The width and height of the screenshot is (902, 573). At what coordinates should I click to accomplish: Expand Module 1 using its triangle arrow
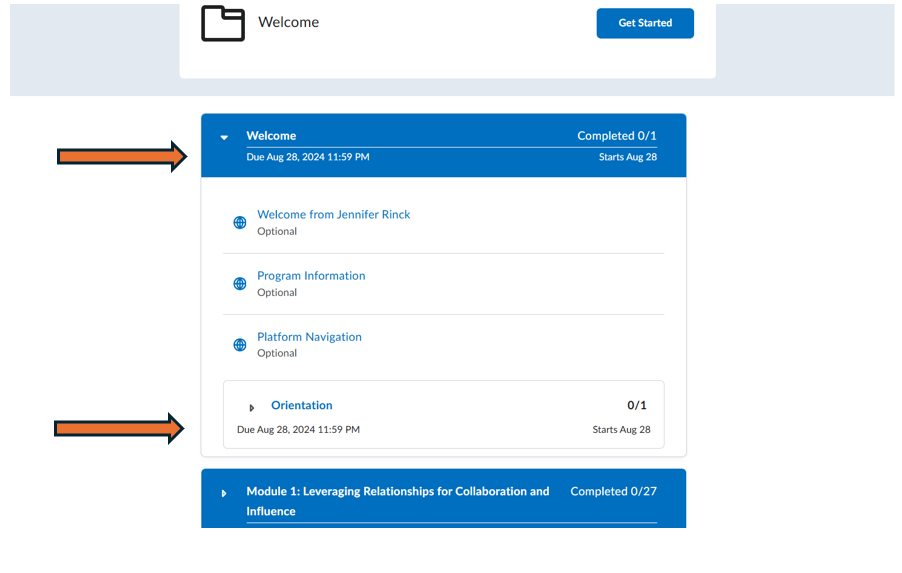[x=225, y=493]
